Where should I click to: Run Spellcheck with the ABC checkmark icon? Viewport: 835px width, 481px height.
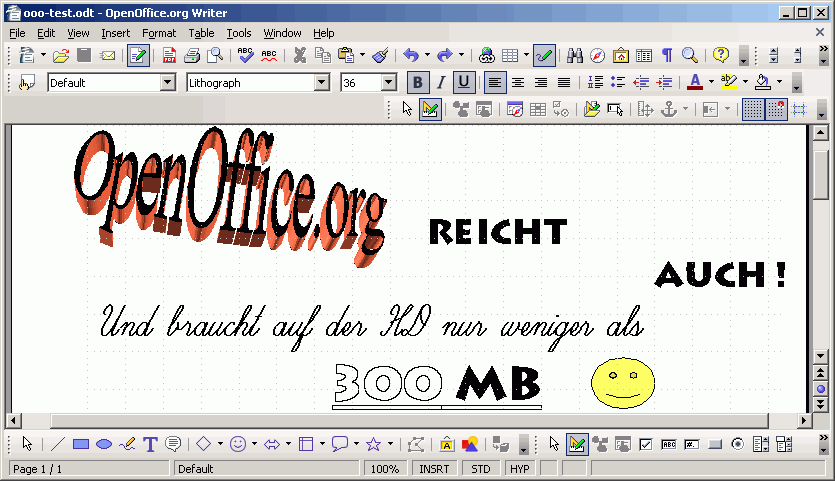tap(245, 55)
